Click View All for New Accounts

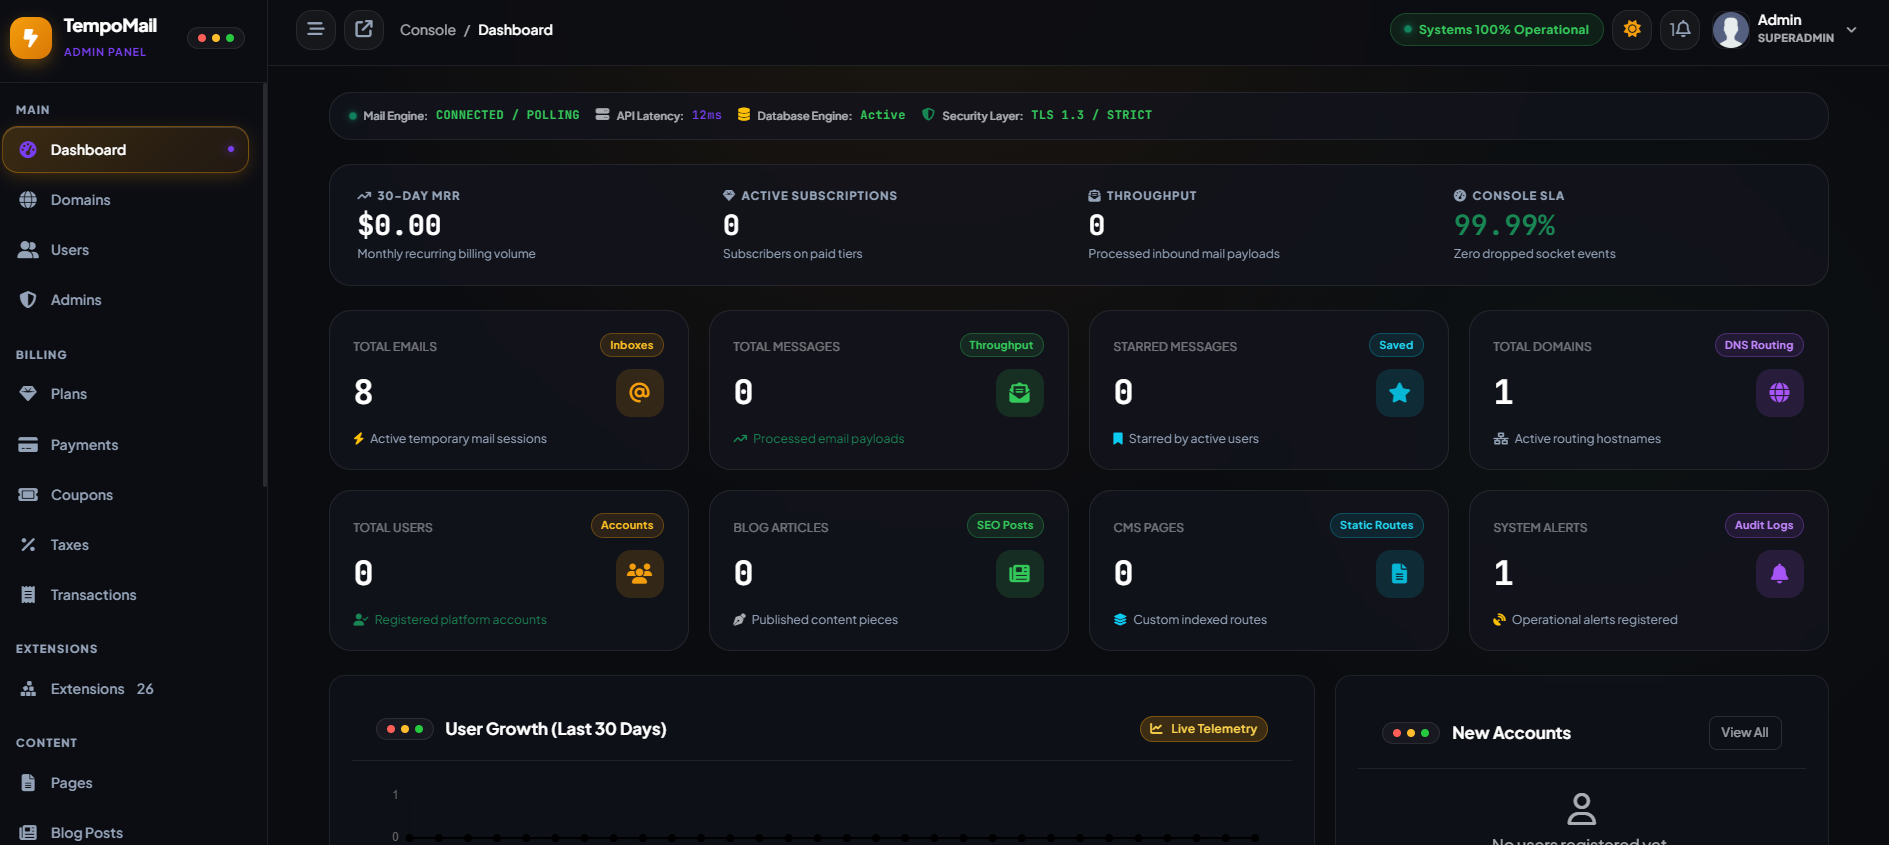[x=1745, y=733]
